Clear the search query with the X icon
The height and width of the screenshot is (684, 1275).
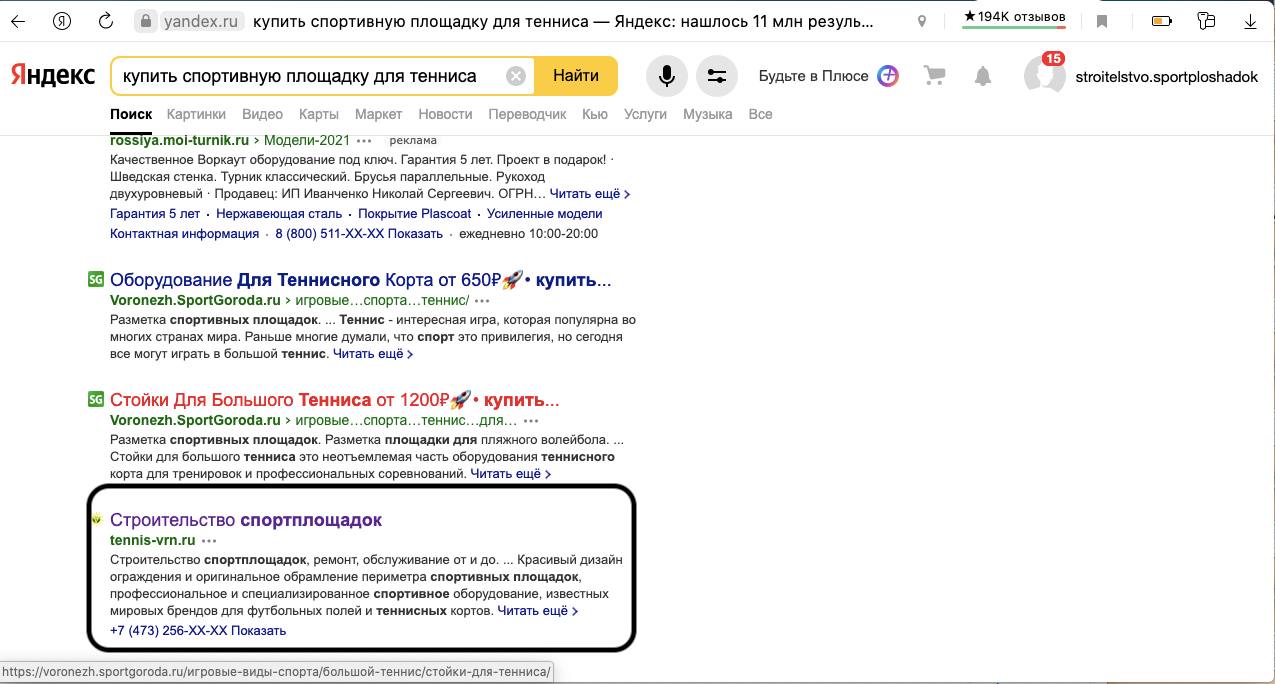point(516,75)
